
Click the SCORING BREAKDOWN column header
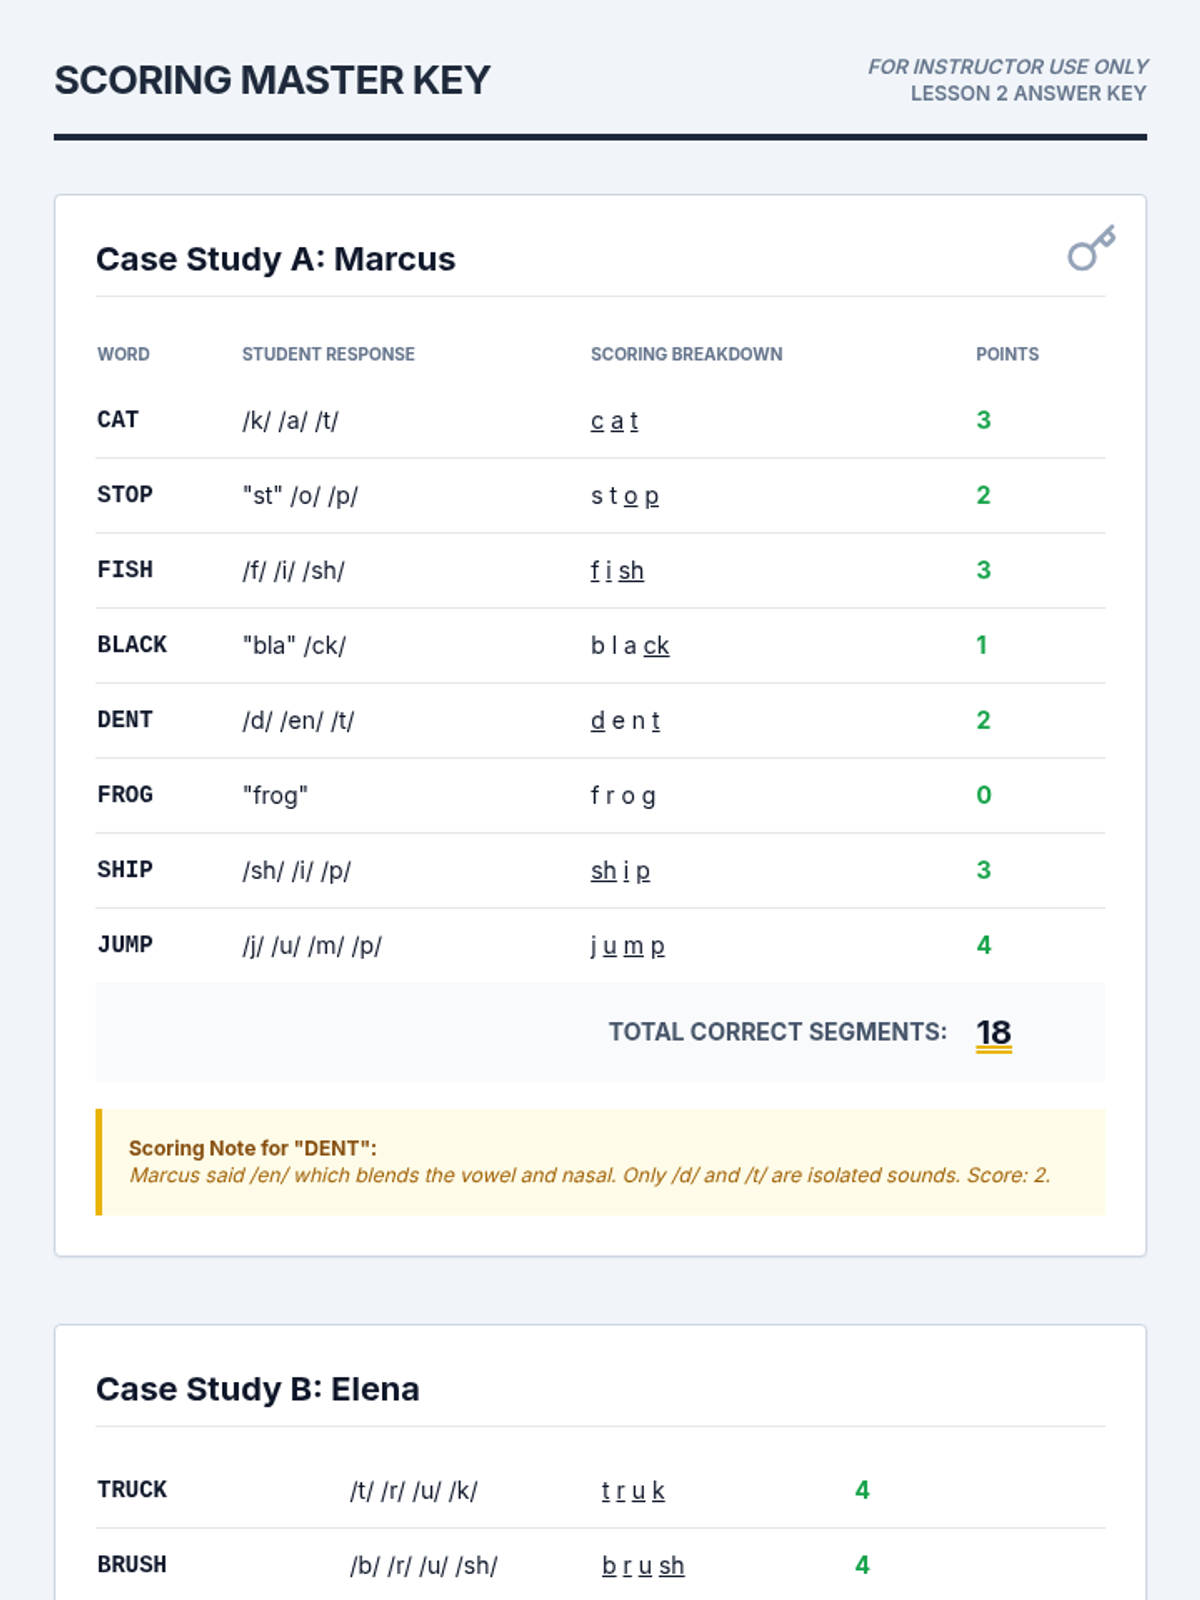[686, 354]
